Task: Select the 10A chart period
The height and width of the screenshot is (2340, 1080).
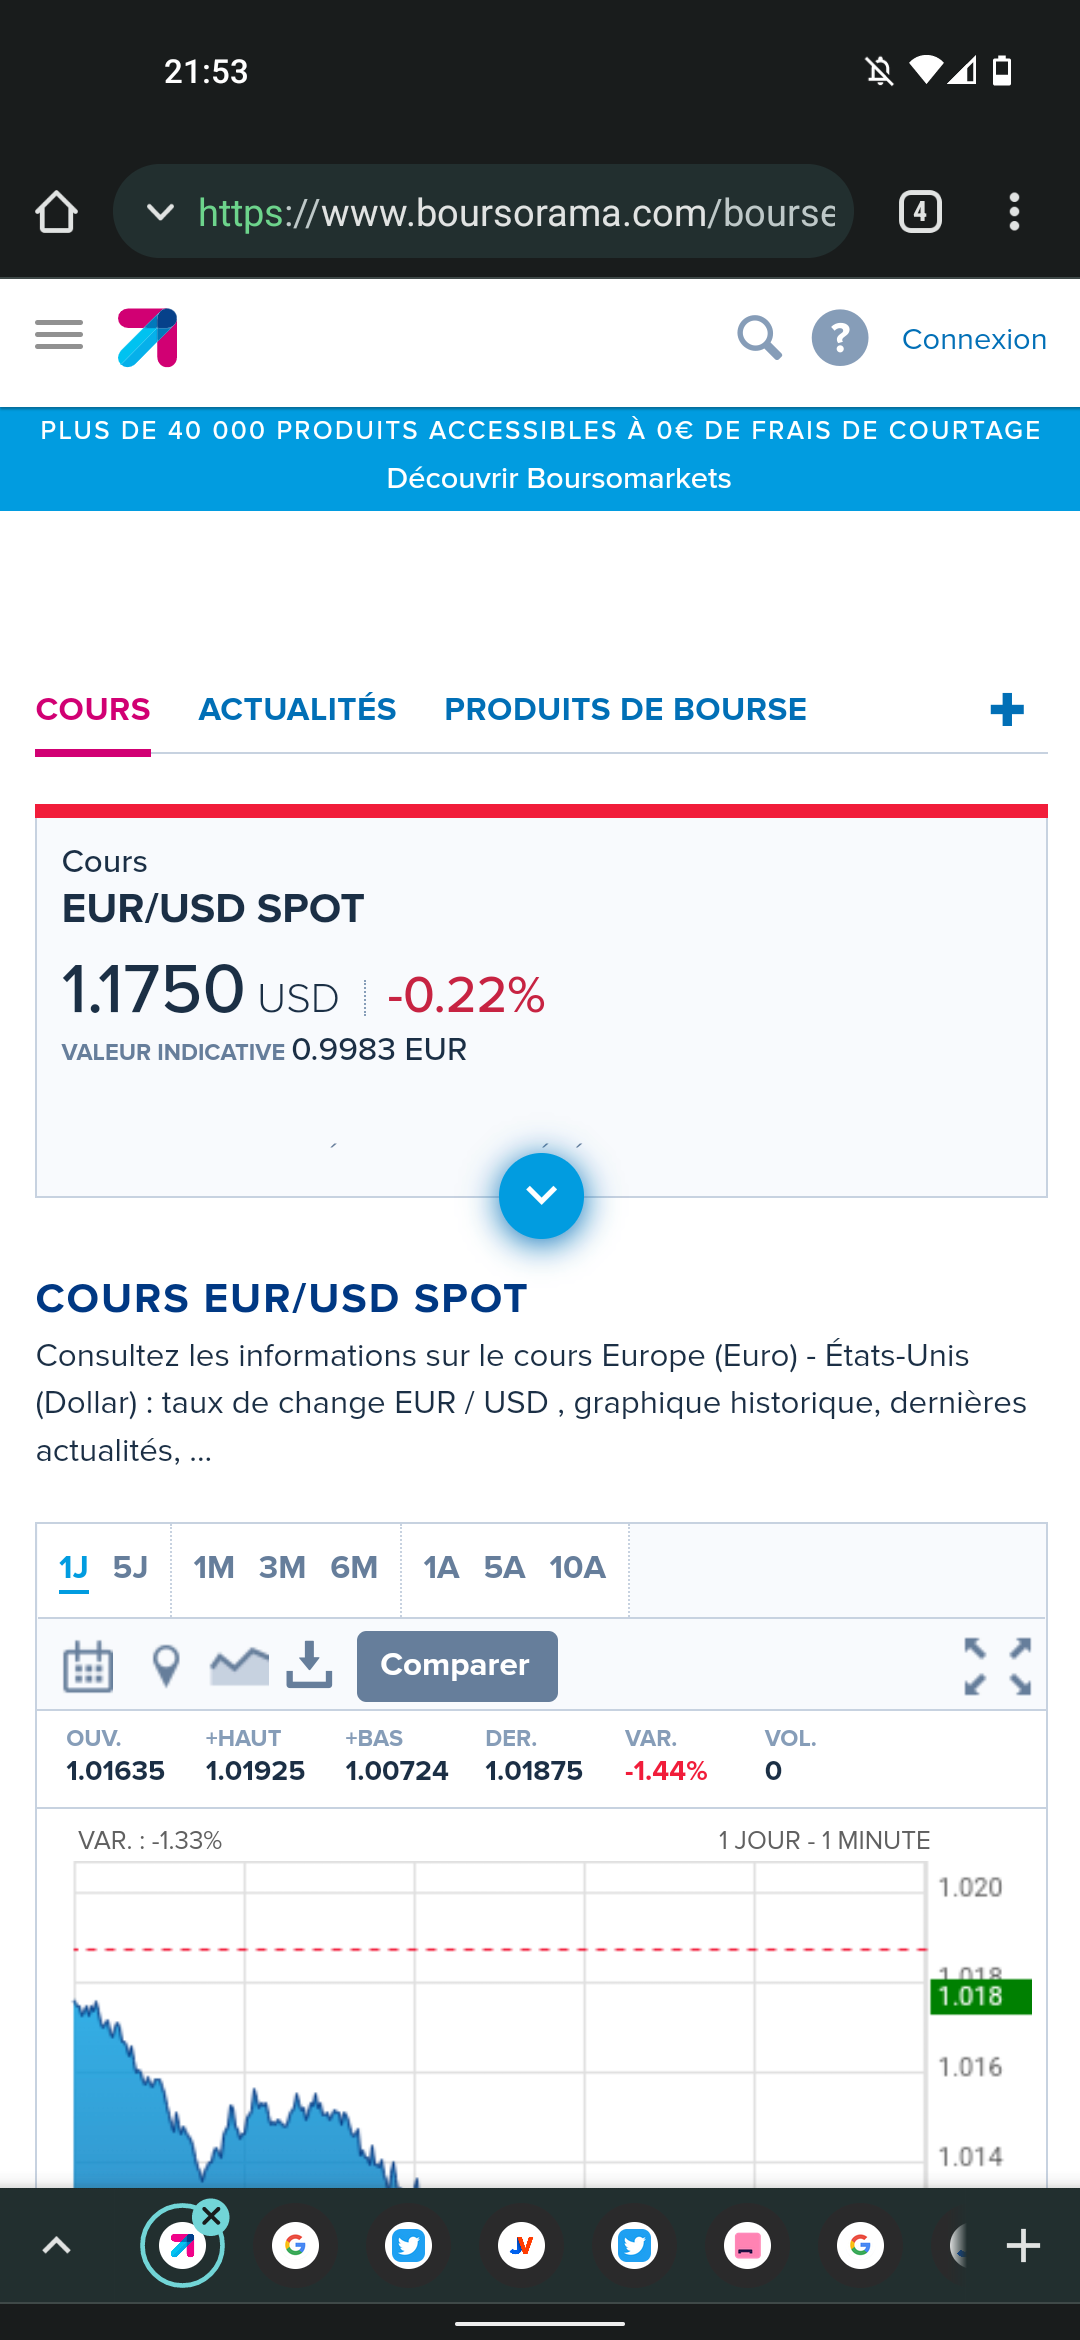Action: pos(577,1567)
